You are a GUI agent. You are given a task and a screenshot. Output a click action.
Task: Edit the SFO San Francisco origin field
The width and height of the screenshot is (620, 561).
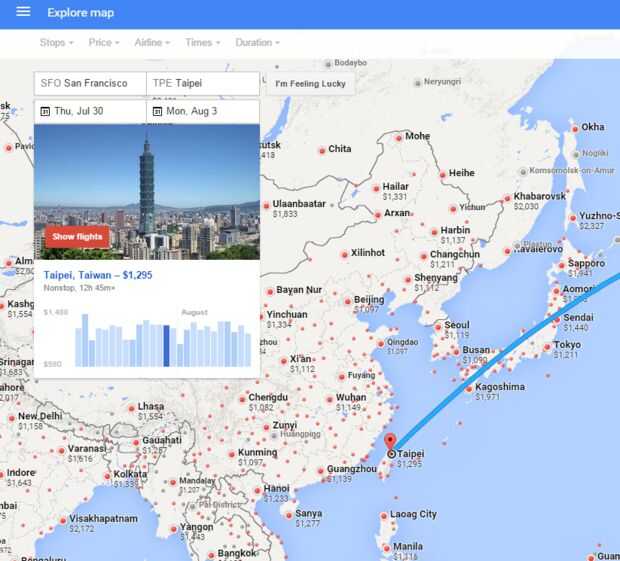[x=90, y=83]
